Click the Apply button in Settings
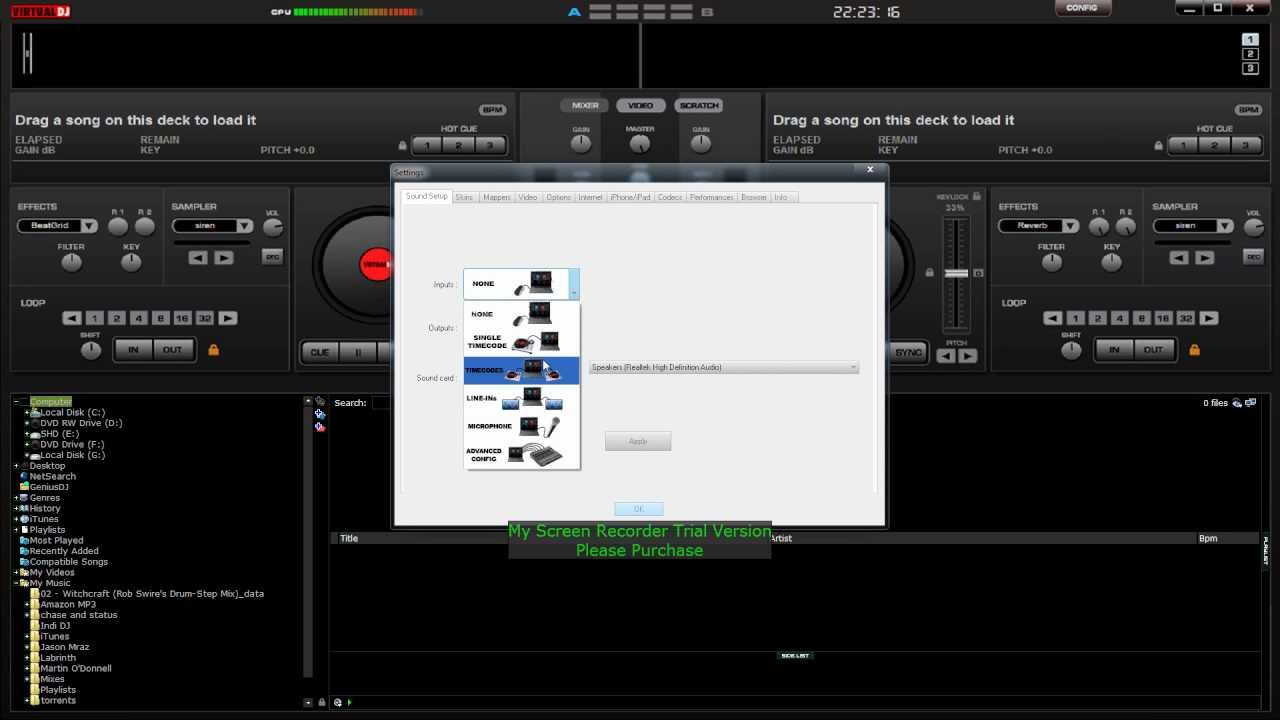This screenshot has width=1280, height=720. [x=638, y=441]
